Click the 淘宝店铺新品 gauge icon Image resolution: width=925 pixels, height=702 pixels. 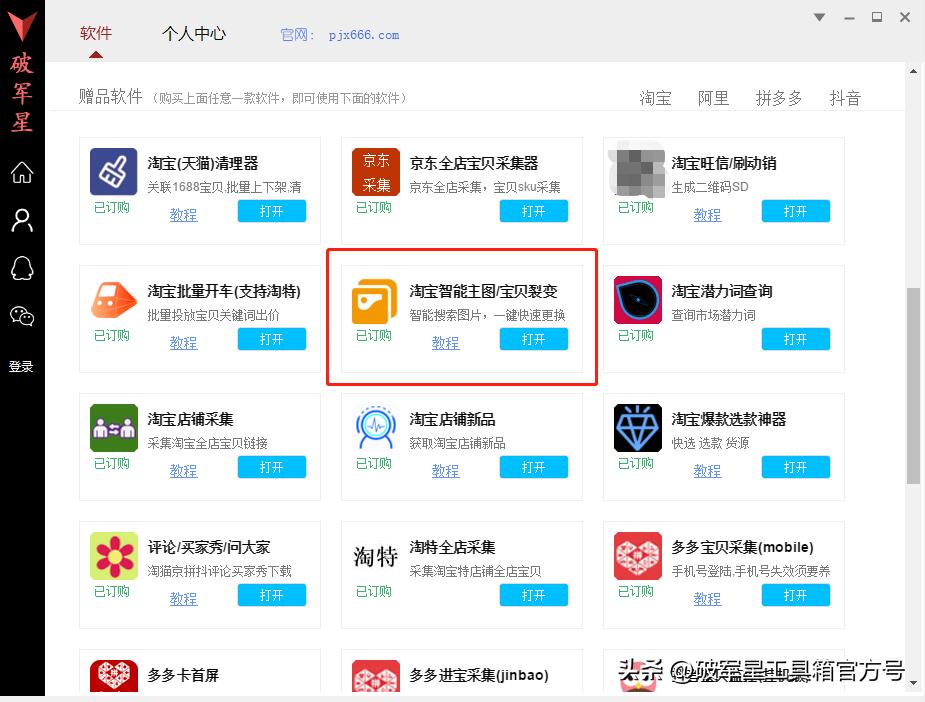375,427
